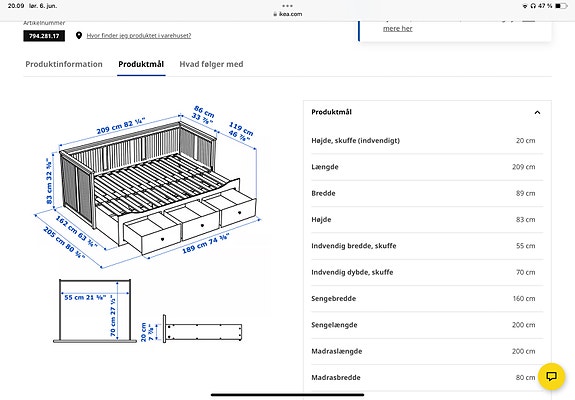
Task: Select the Længde row label
Action: pyautogui.click(x=325, y=167)
